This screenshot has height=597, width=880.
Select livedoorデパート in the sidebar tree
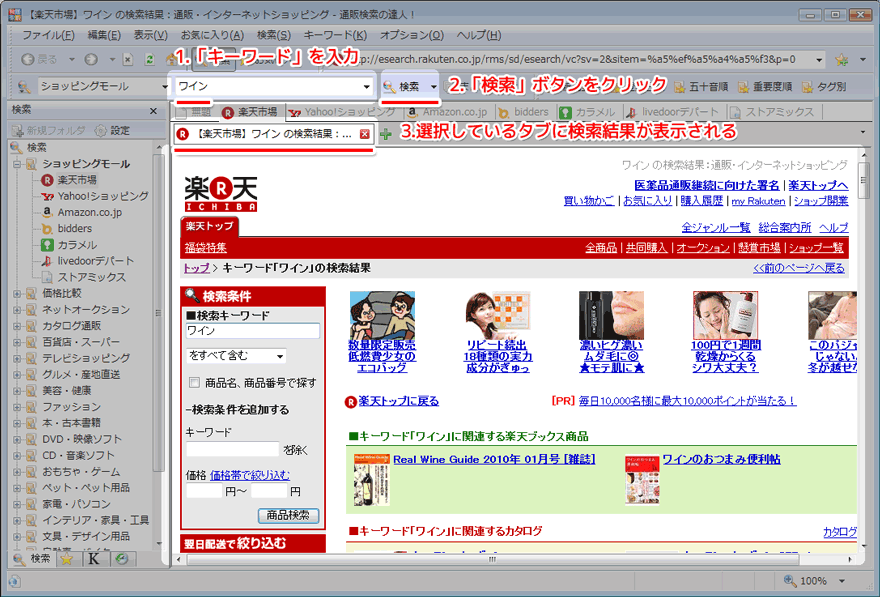pos(95,261)
